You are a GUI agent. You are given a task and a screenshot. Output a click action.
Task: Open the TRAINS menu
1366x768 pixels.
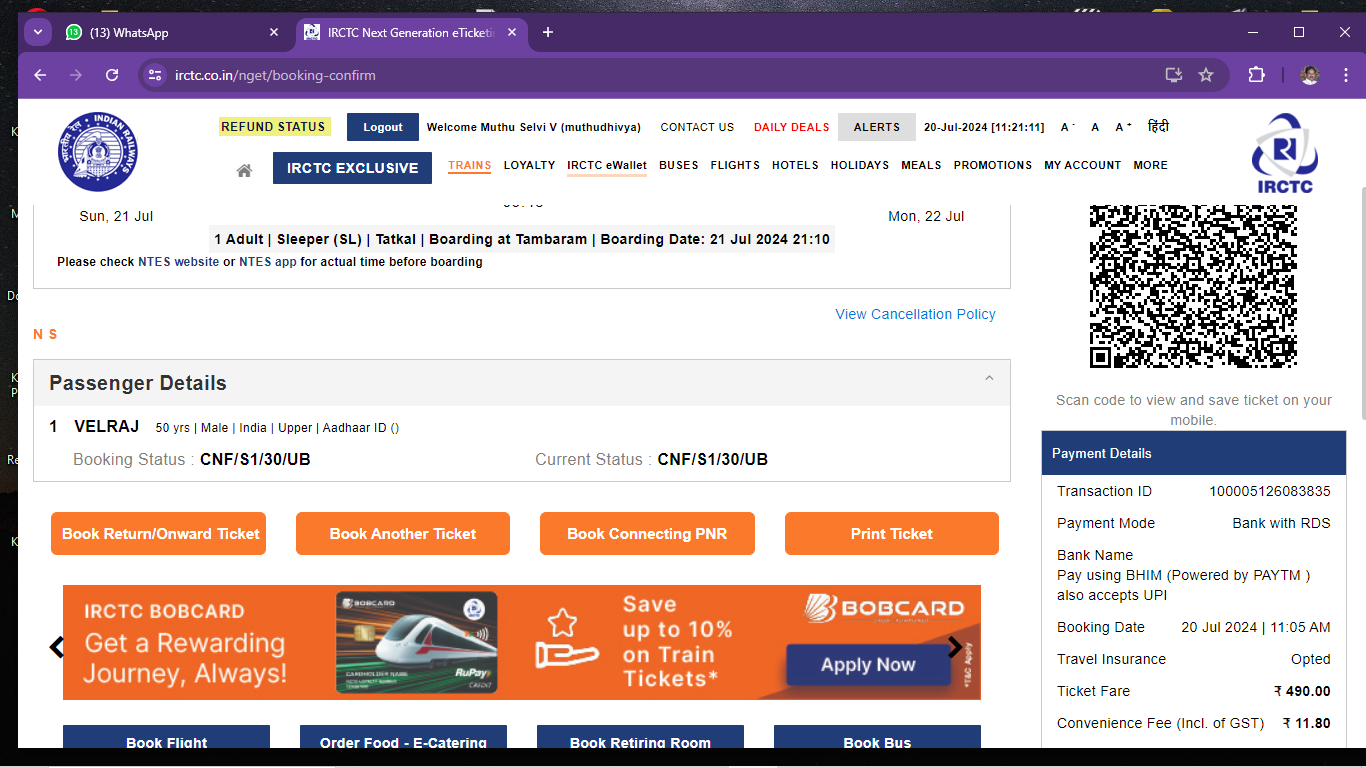[469, 165]
